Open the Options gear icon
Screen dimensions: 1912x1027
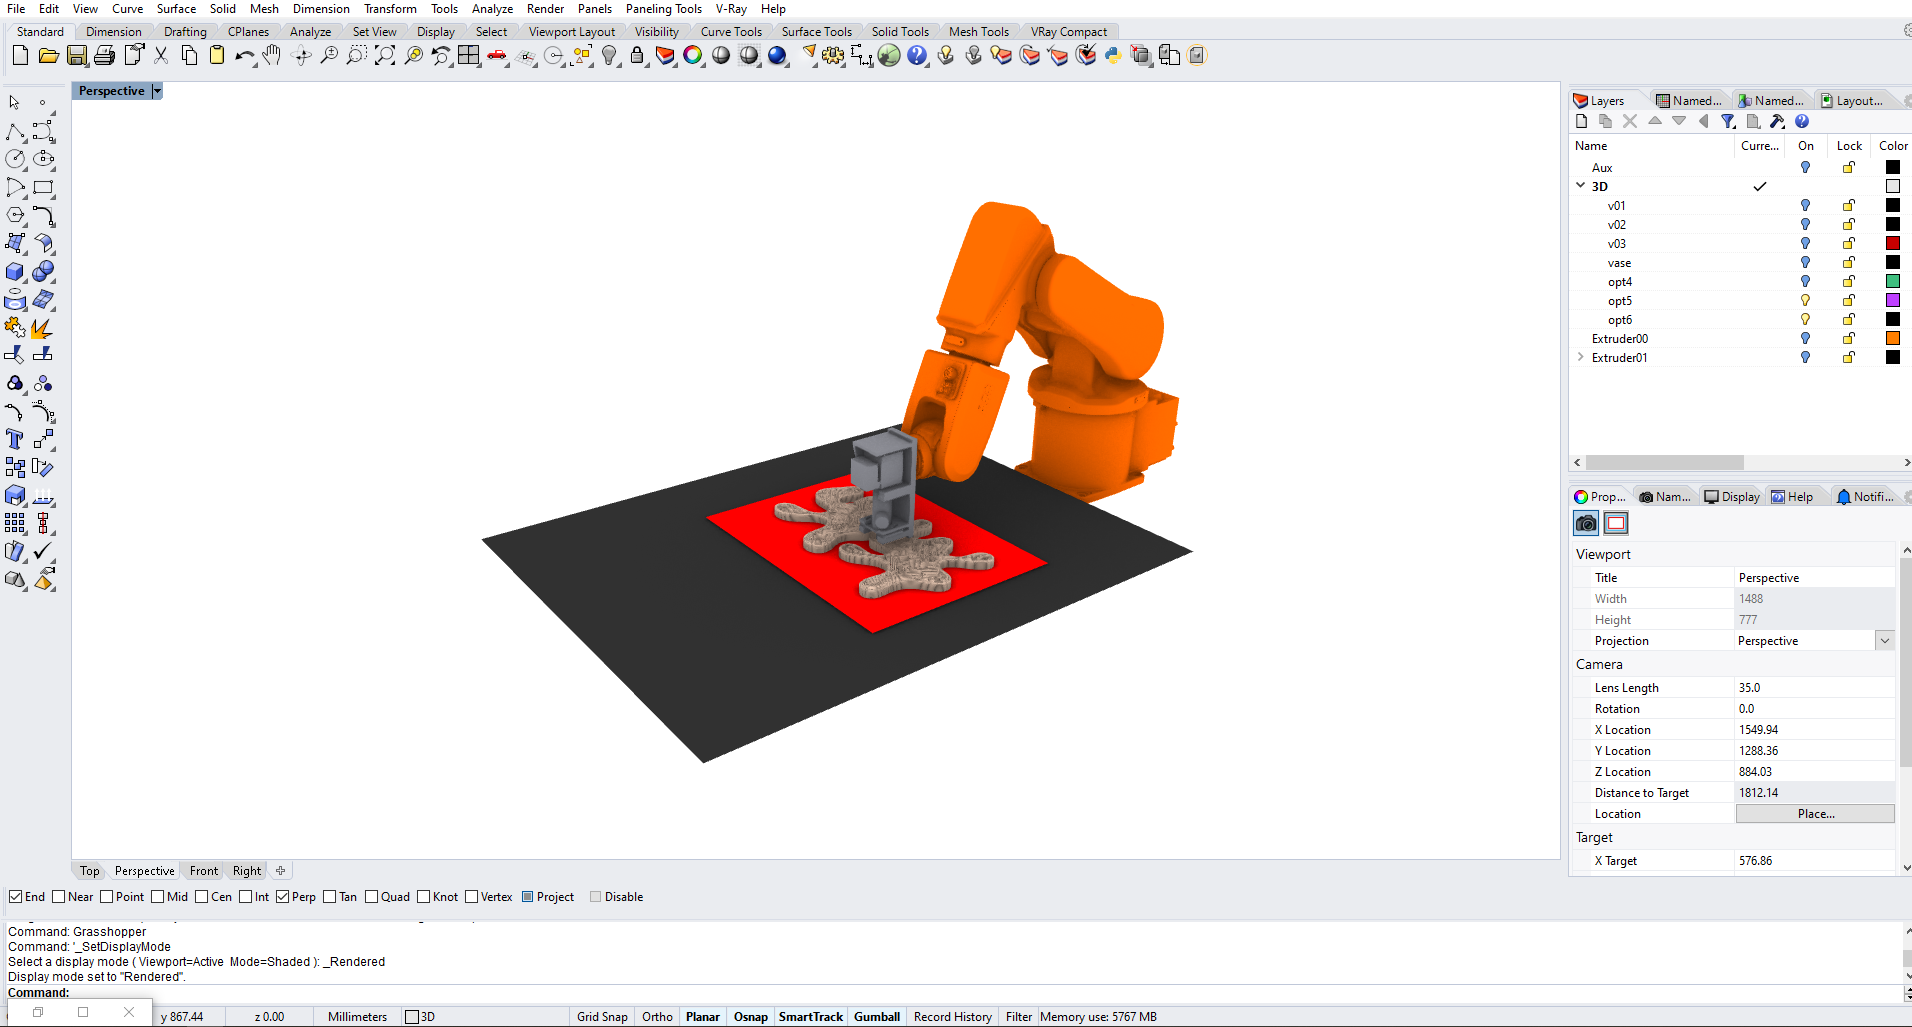(833, 56)
